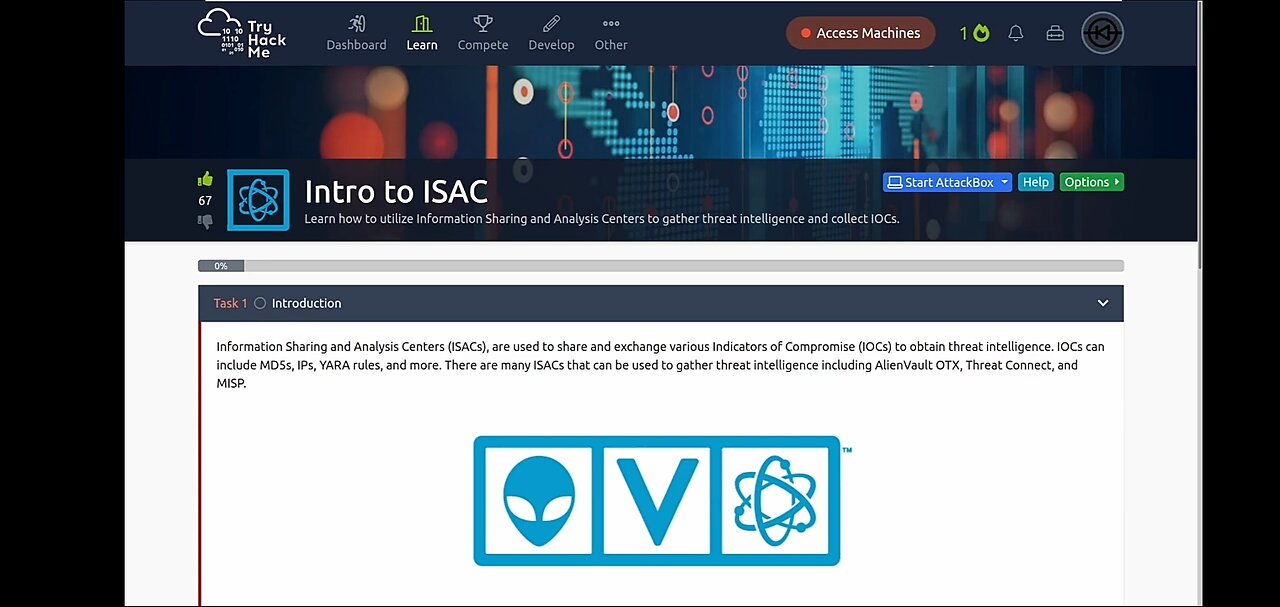This screenshot has height=607, width=1280.
Task: Downvote the room with thumbs down
Action: tap(205, 221)
